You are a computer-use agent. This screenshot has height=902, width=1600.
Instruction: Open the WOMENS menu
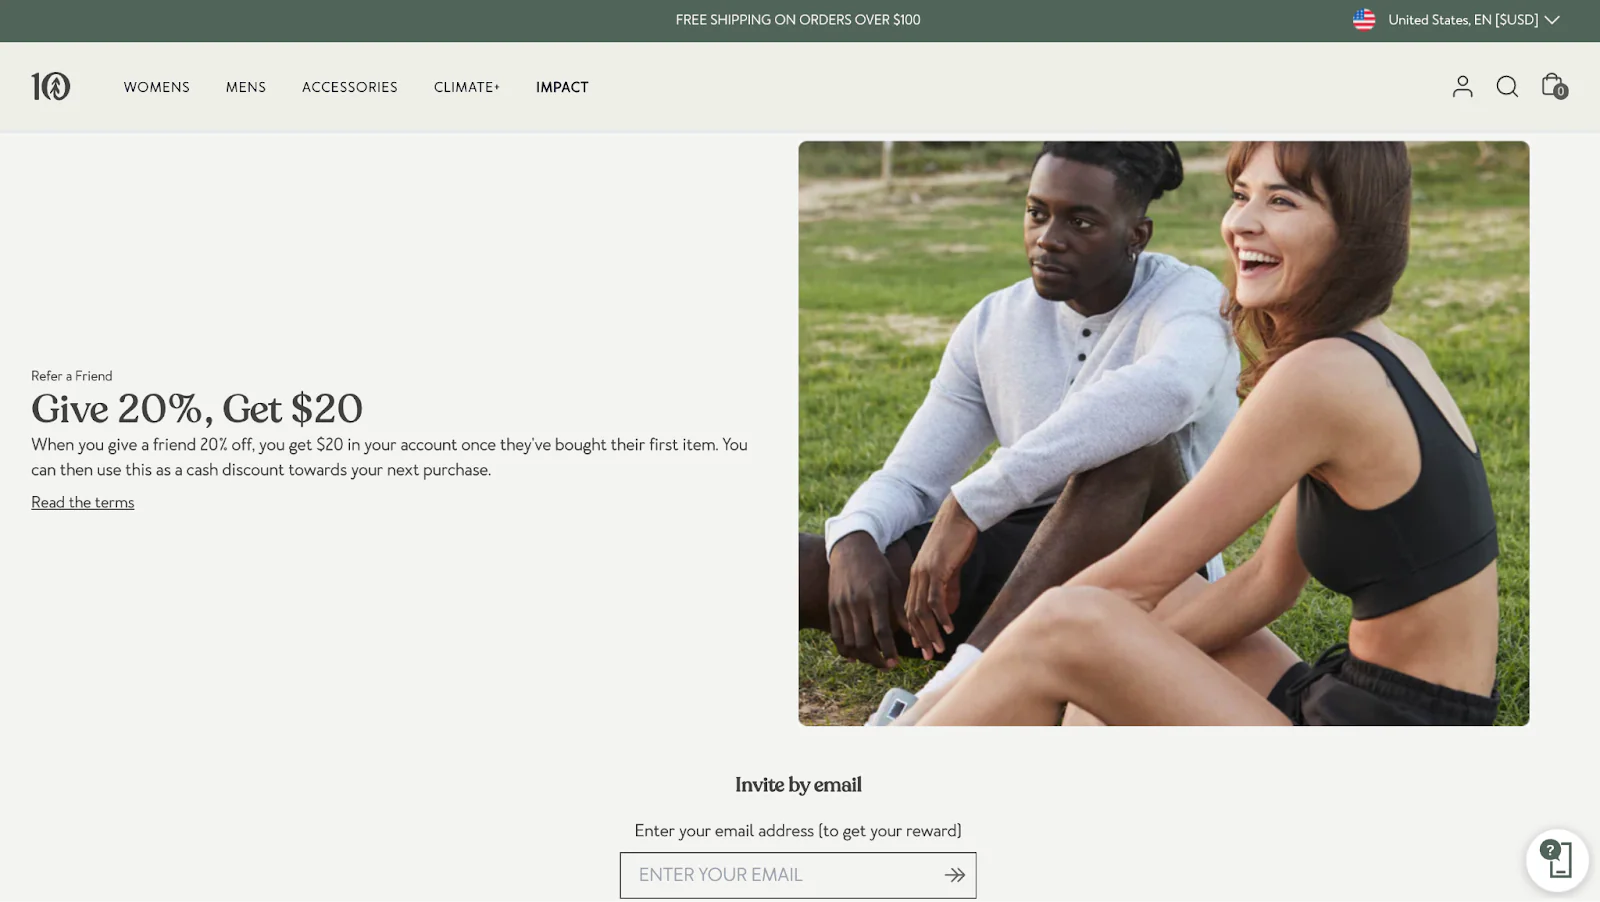click(x=156, y=87)
